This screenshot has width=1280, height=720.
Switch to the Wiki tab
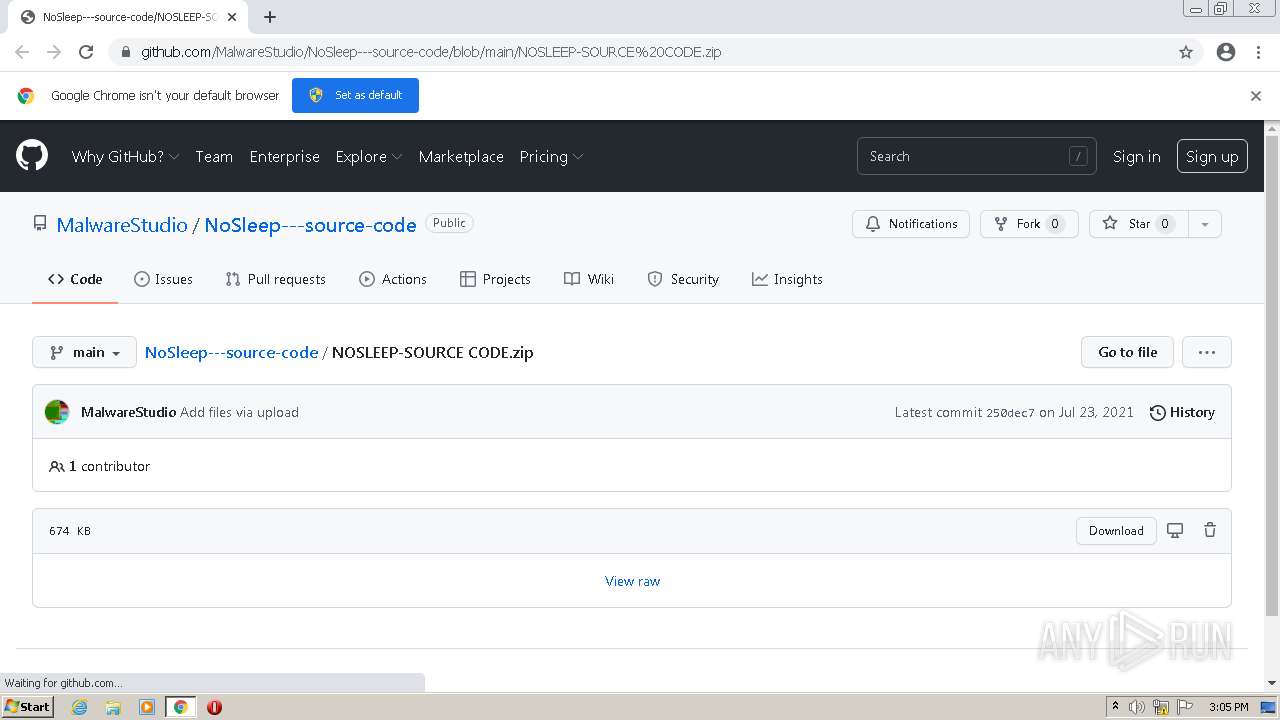point(589,279)
